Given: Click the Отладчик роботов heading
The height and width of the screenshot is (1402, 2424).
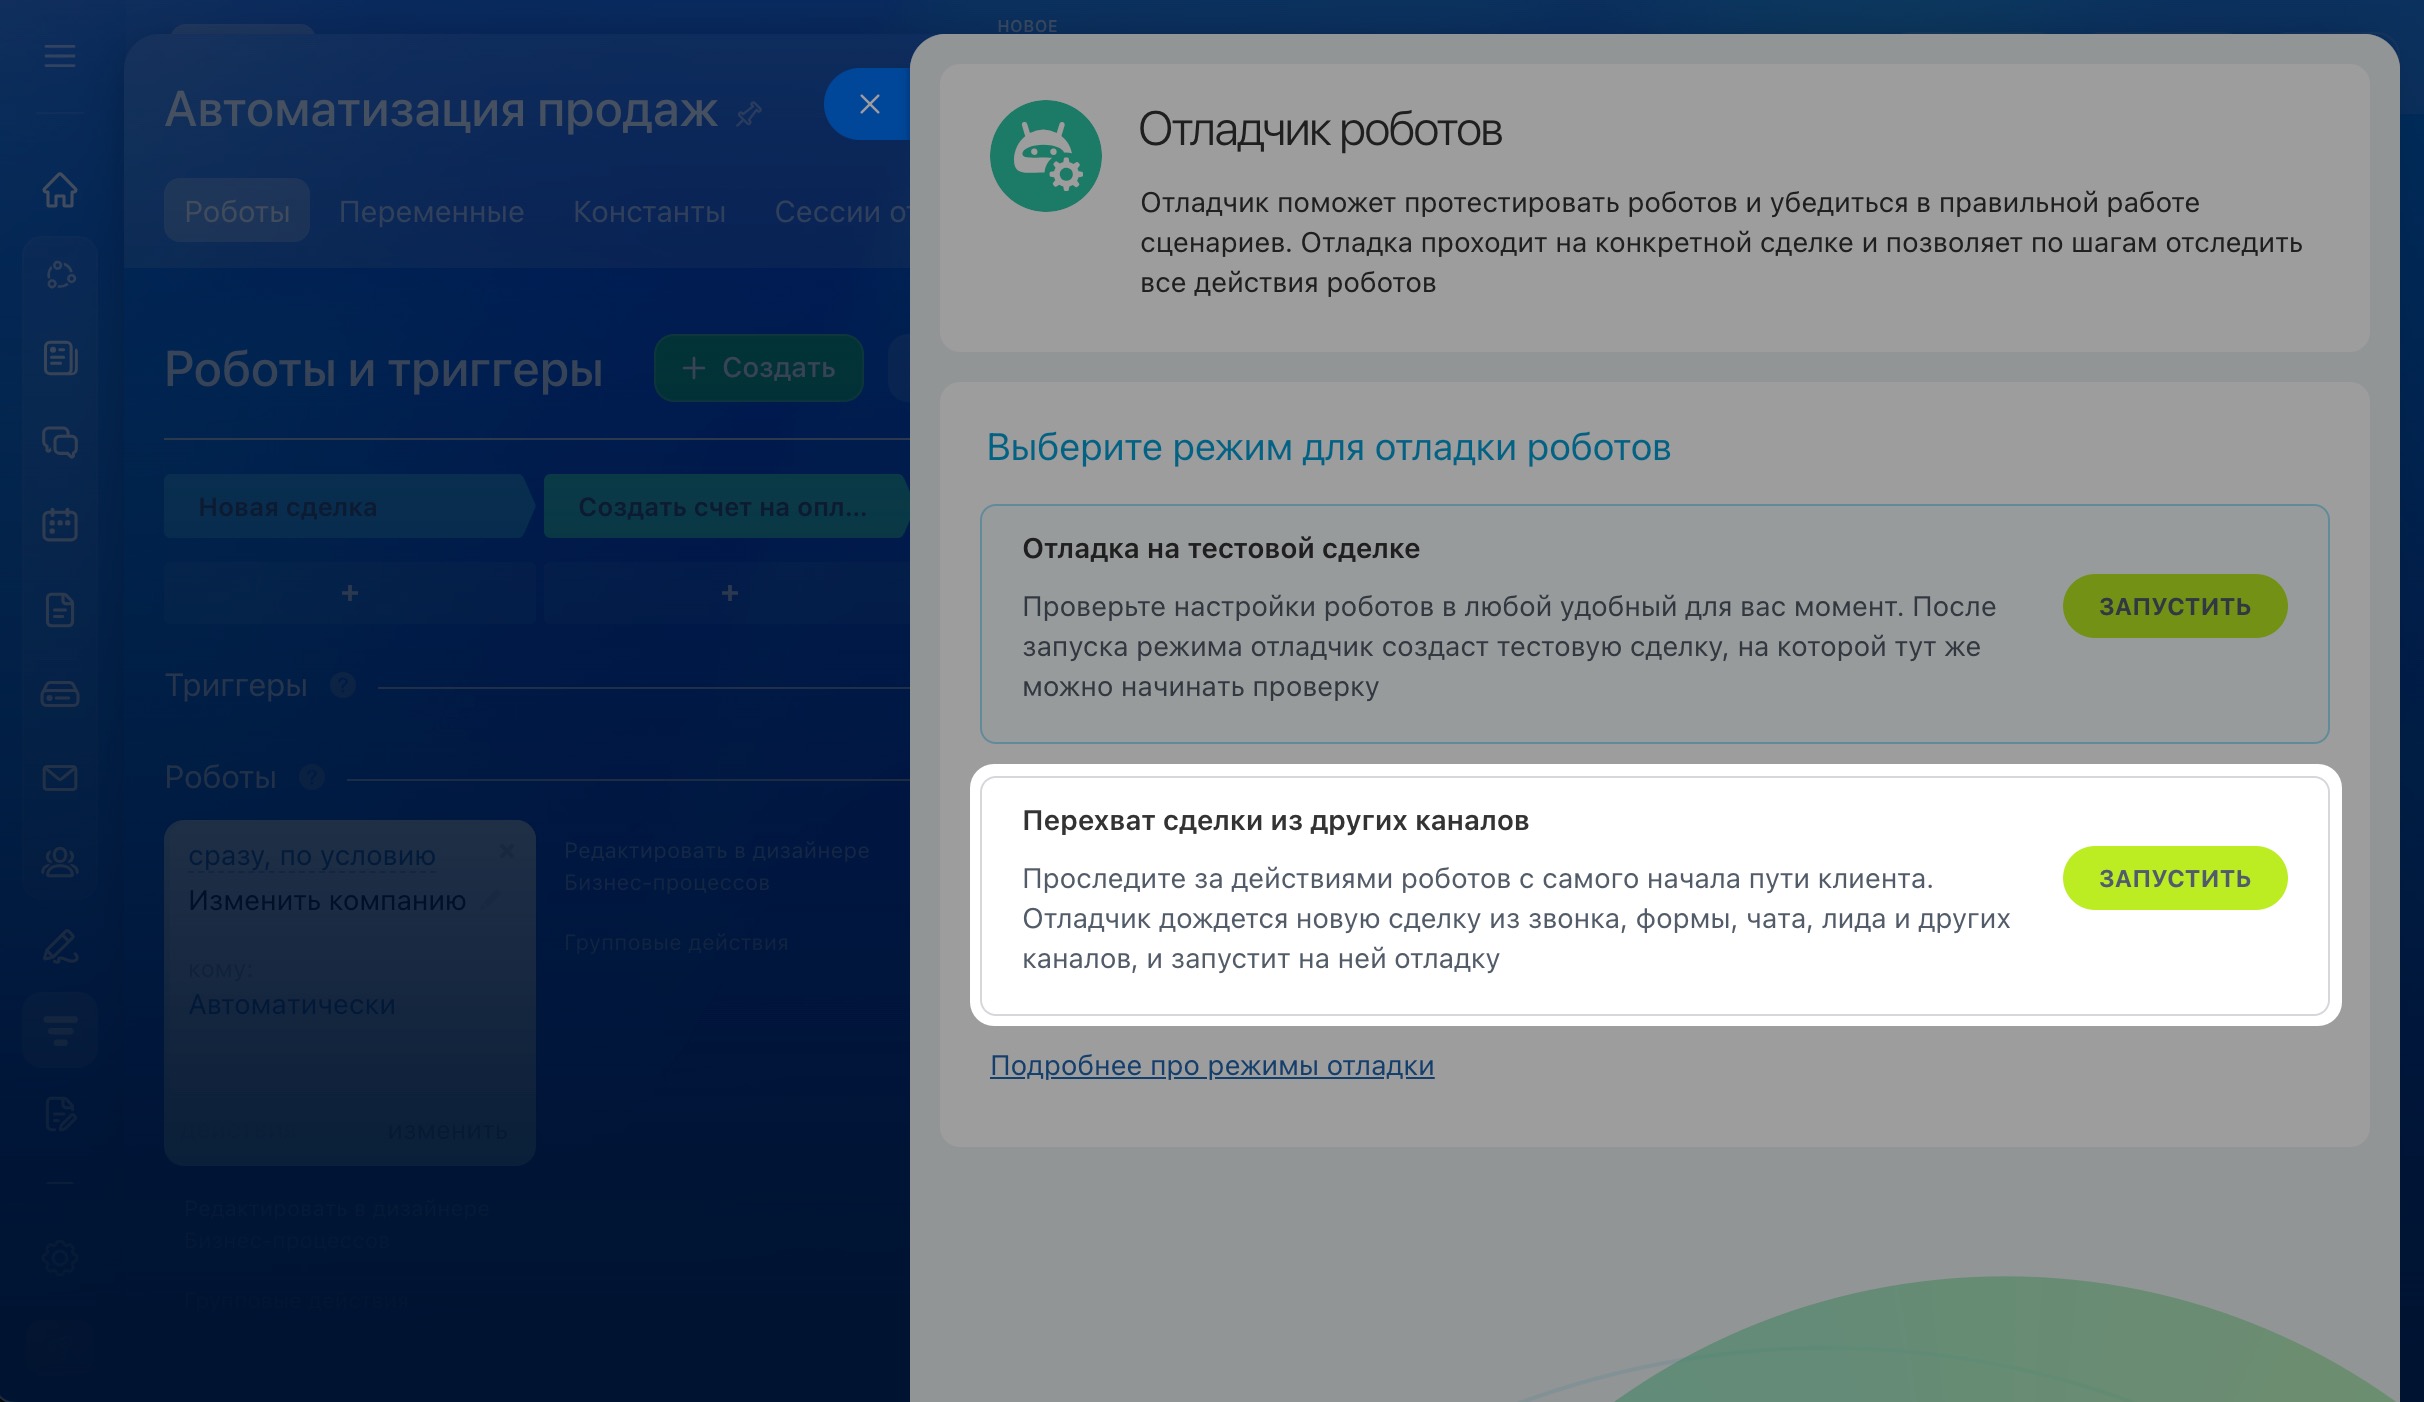Looking at the screenshot, I should 1320,130.
